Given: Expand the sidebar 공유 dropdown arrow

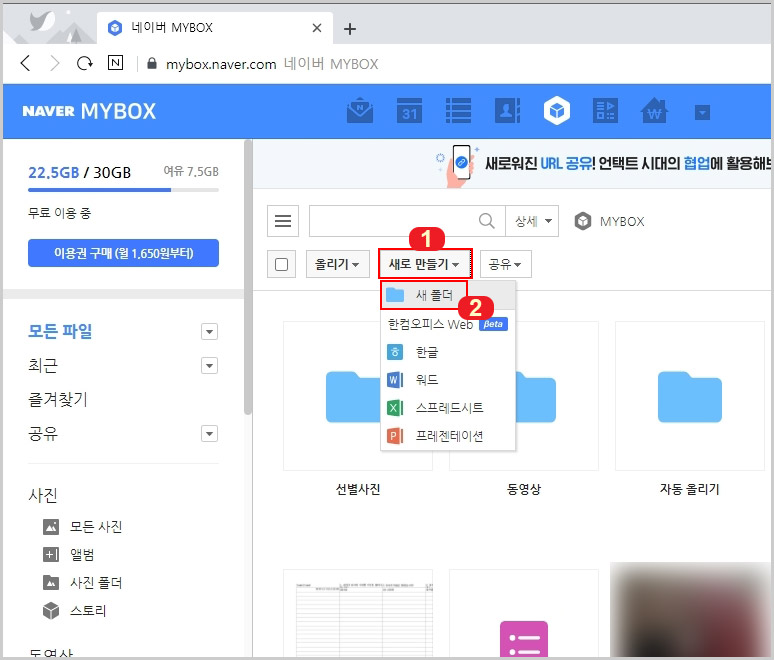Looking at the screenshot, I should (x=209, y=434).
